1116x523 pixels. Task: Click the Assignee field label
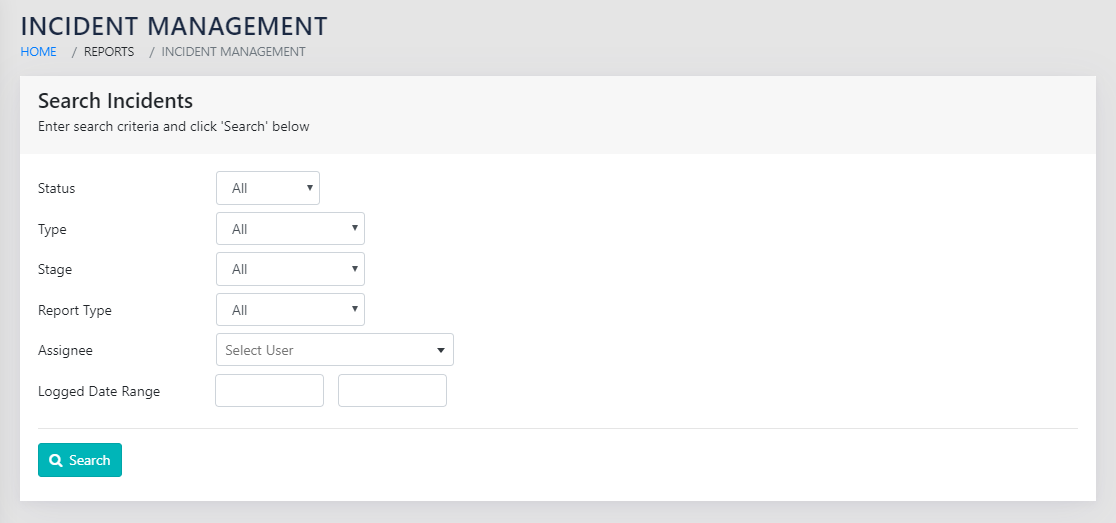pos(65,351)
